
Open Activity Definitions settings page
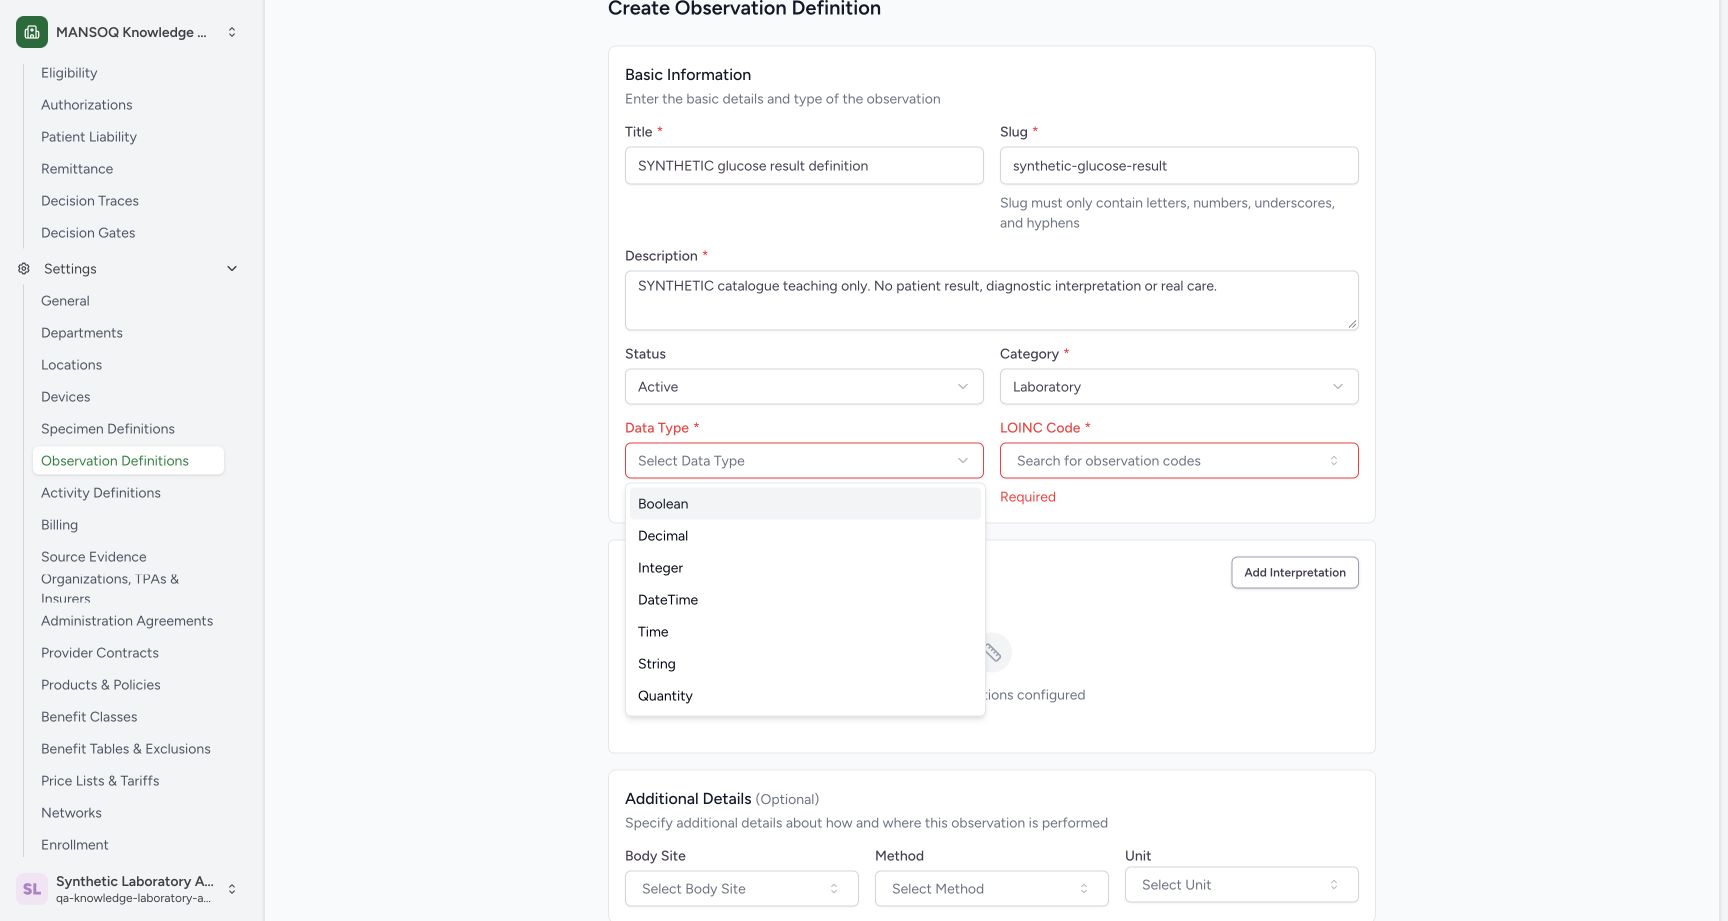[128, 493]
